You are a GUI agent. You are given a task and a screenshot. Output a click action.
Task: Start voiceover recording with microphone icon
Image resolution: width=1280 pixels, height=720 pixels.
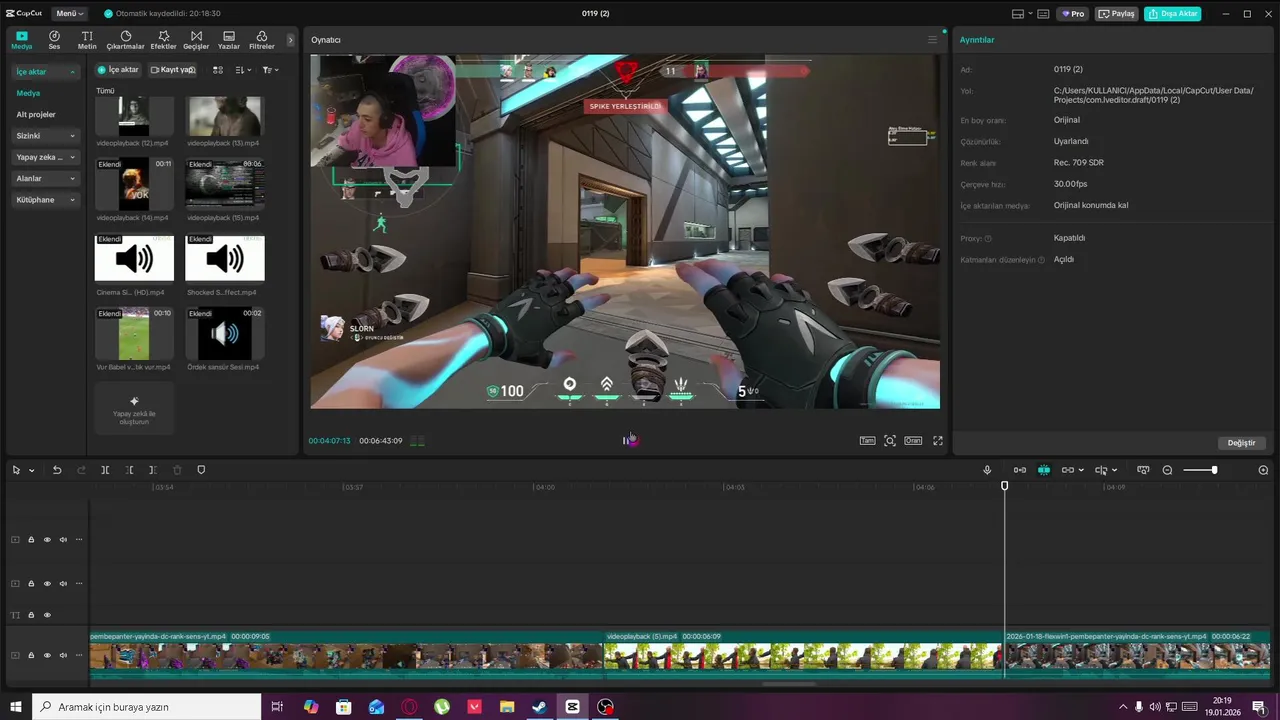987,470
